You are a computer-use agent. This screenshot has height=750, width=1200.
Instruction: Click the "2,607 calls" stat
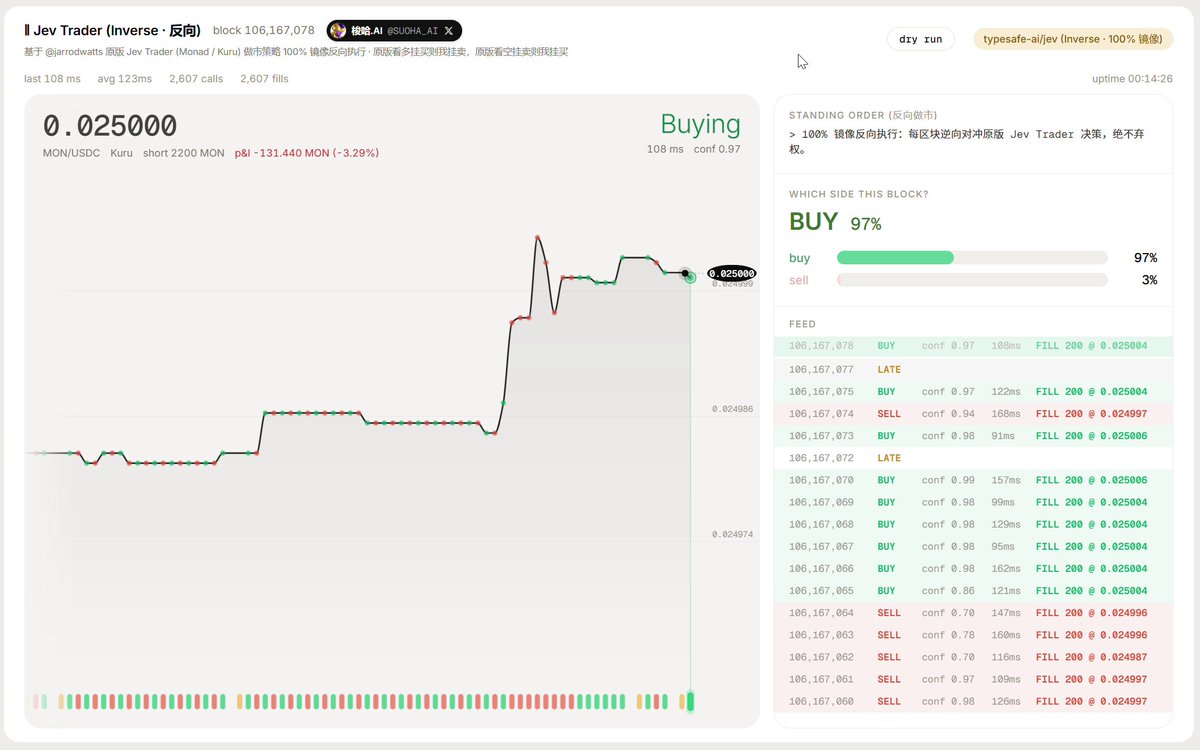[x=196, y=78]
